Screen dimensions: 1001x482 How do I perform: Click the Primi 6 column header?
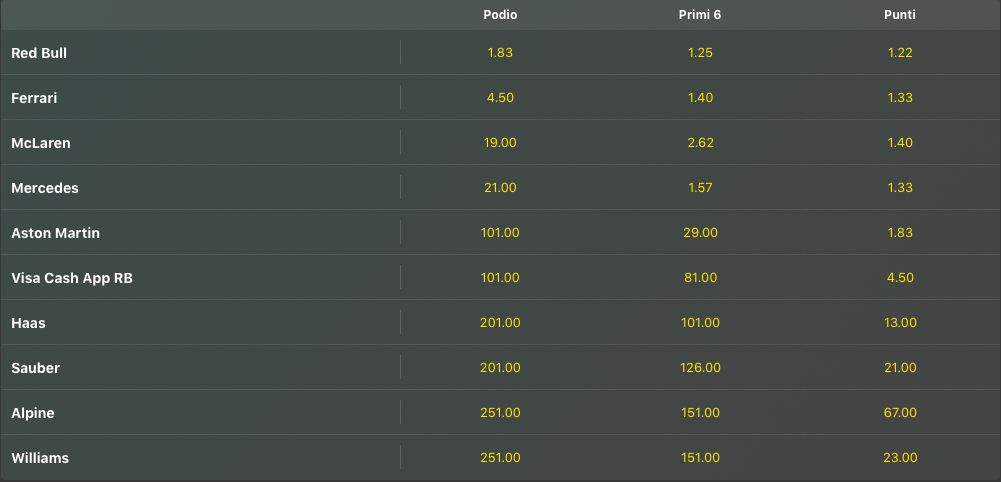pyautogui.click(x=700, y=15)
